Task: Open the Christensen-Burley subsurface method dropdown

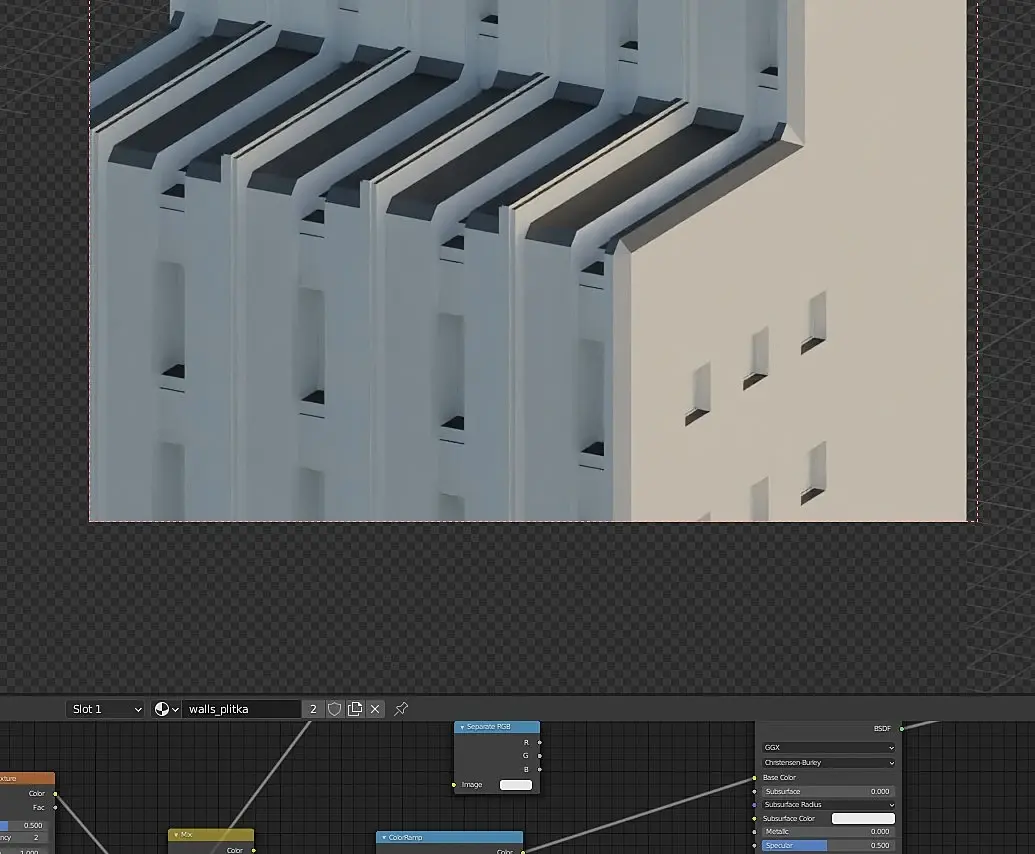Action: click(829, 762)
